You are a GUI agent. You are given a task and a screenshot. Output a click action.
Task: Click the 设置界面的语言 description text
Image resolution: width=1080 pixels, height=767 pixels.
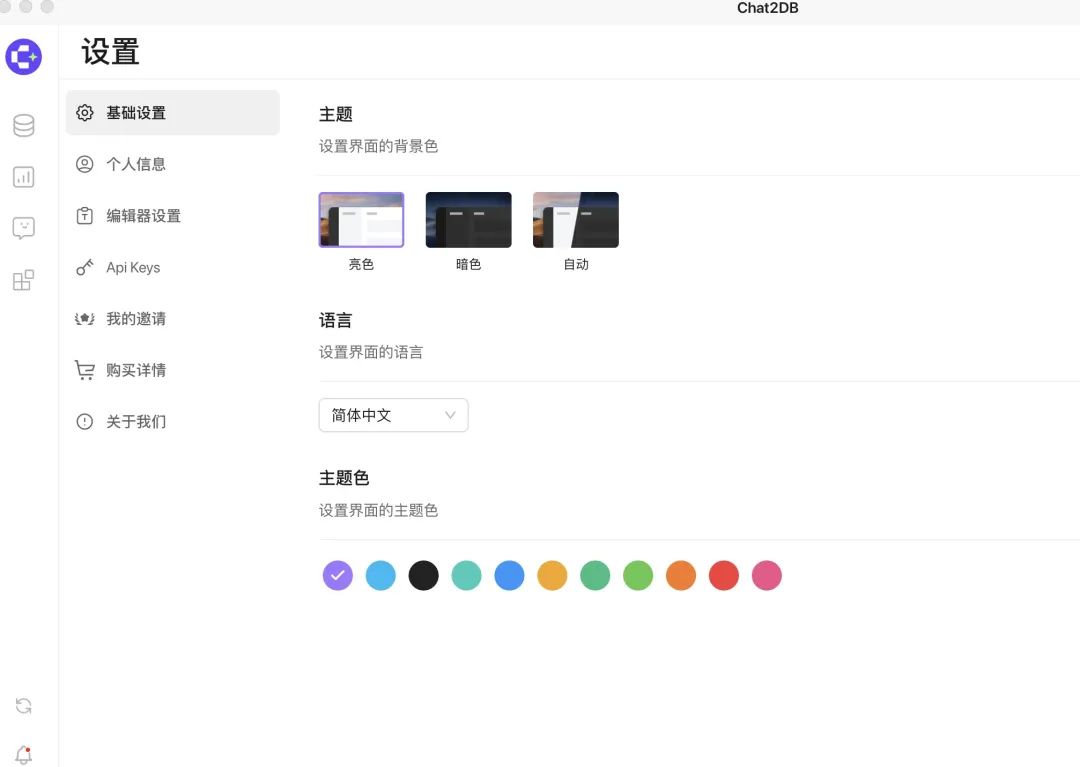click(371, 352)
